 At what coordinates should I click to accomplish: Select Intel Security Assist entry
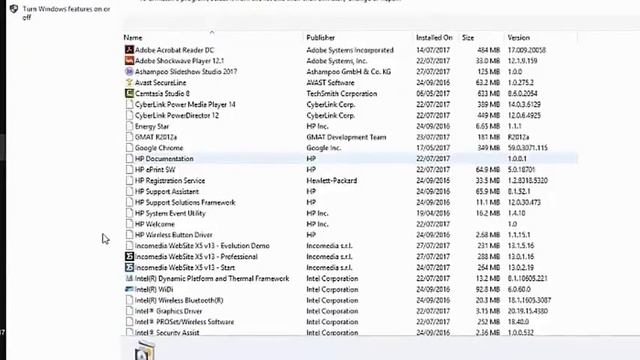pos(167,333)
